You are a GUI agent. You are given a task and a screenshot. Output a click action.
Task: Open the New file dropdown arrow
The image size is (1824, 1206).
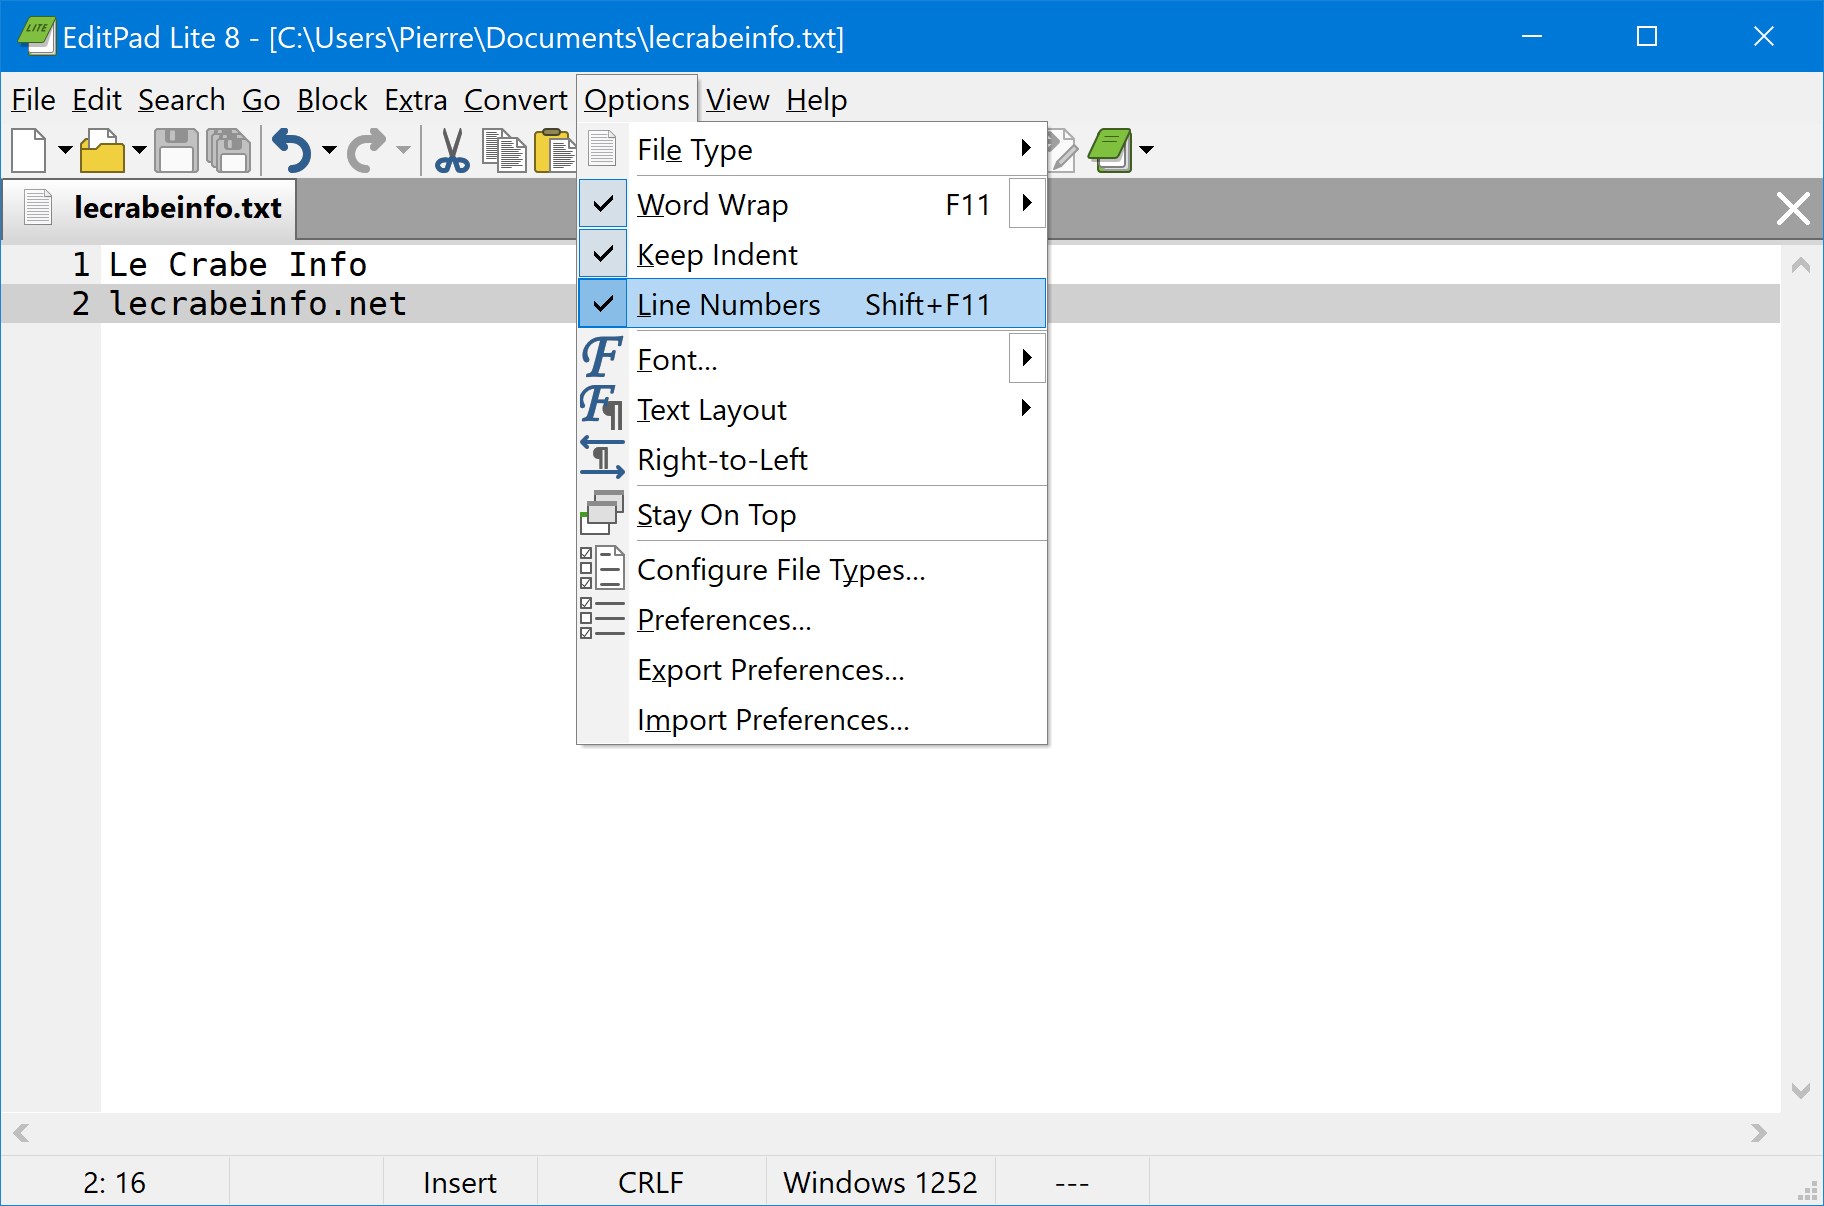(x=65, y=151)
